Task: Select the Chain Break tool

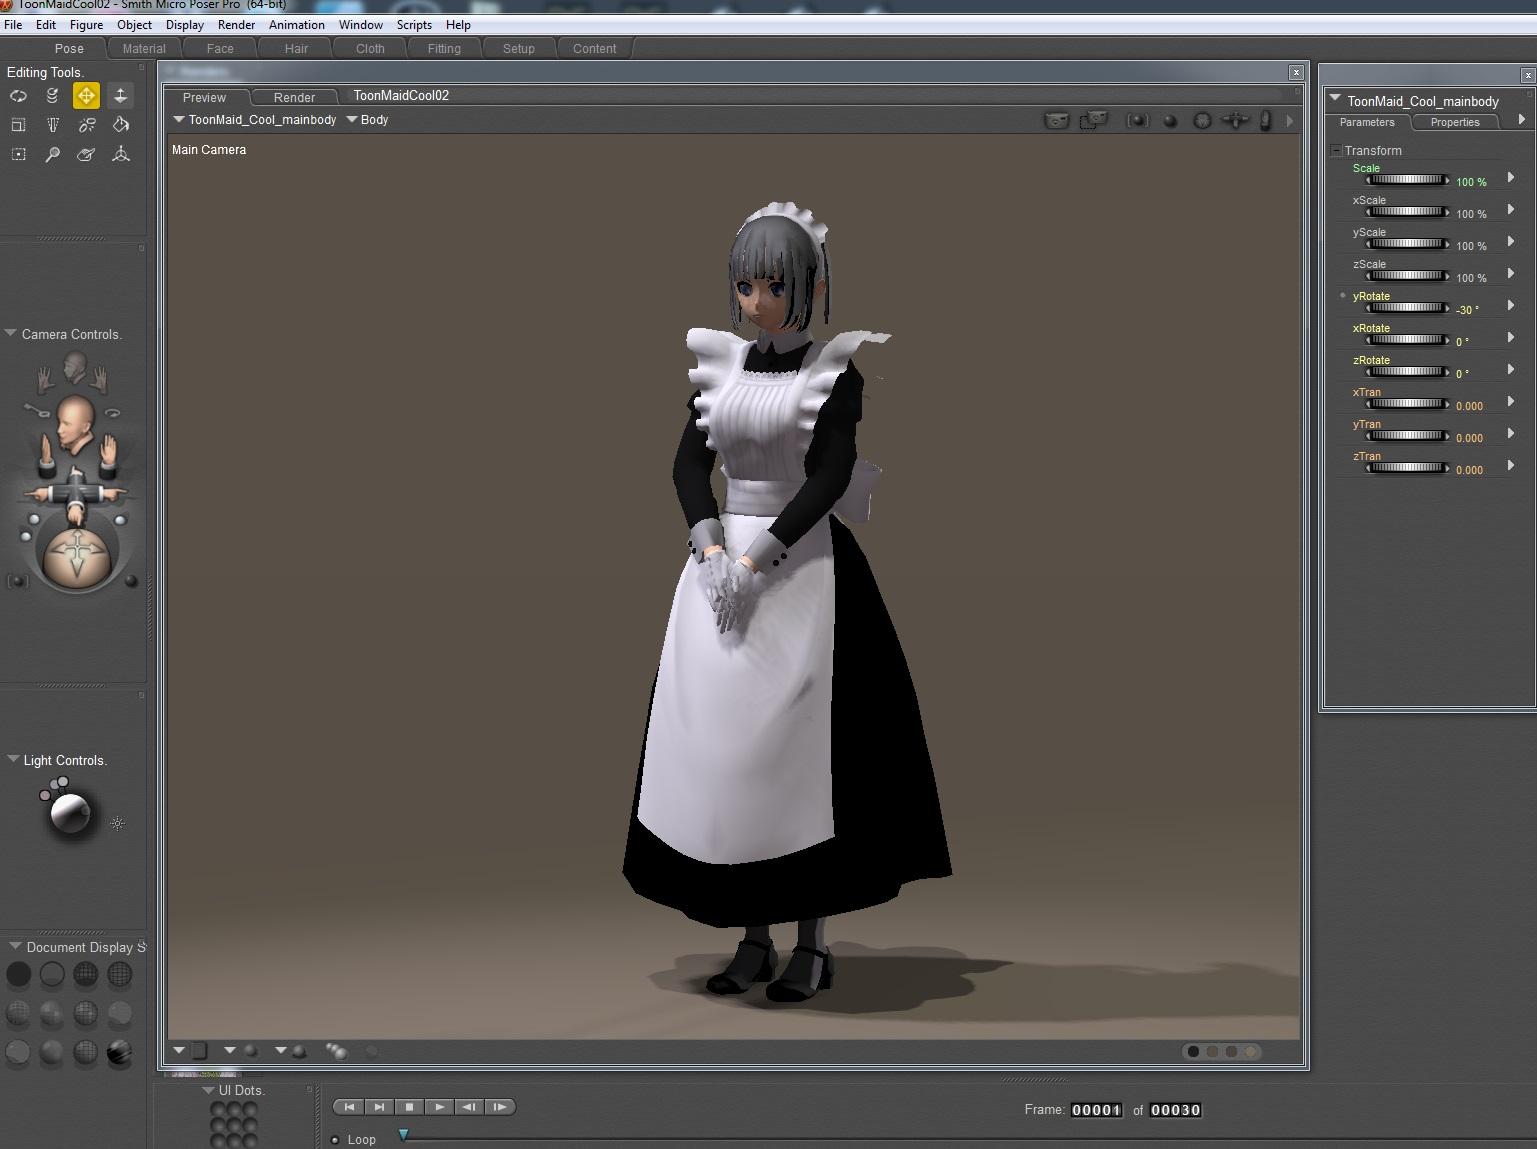Action: click(86, 125)
